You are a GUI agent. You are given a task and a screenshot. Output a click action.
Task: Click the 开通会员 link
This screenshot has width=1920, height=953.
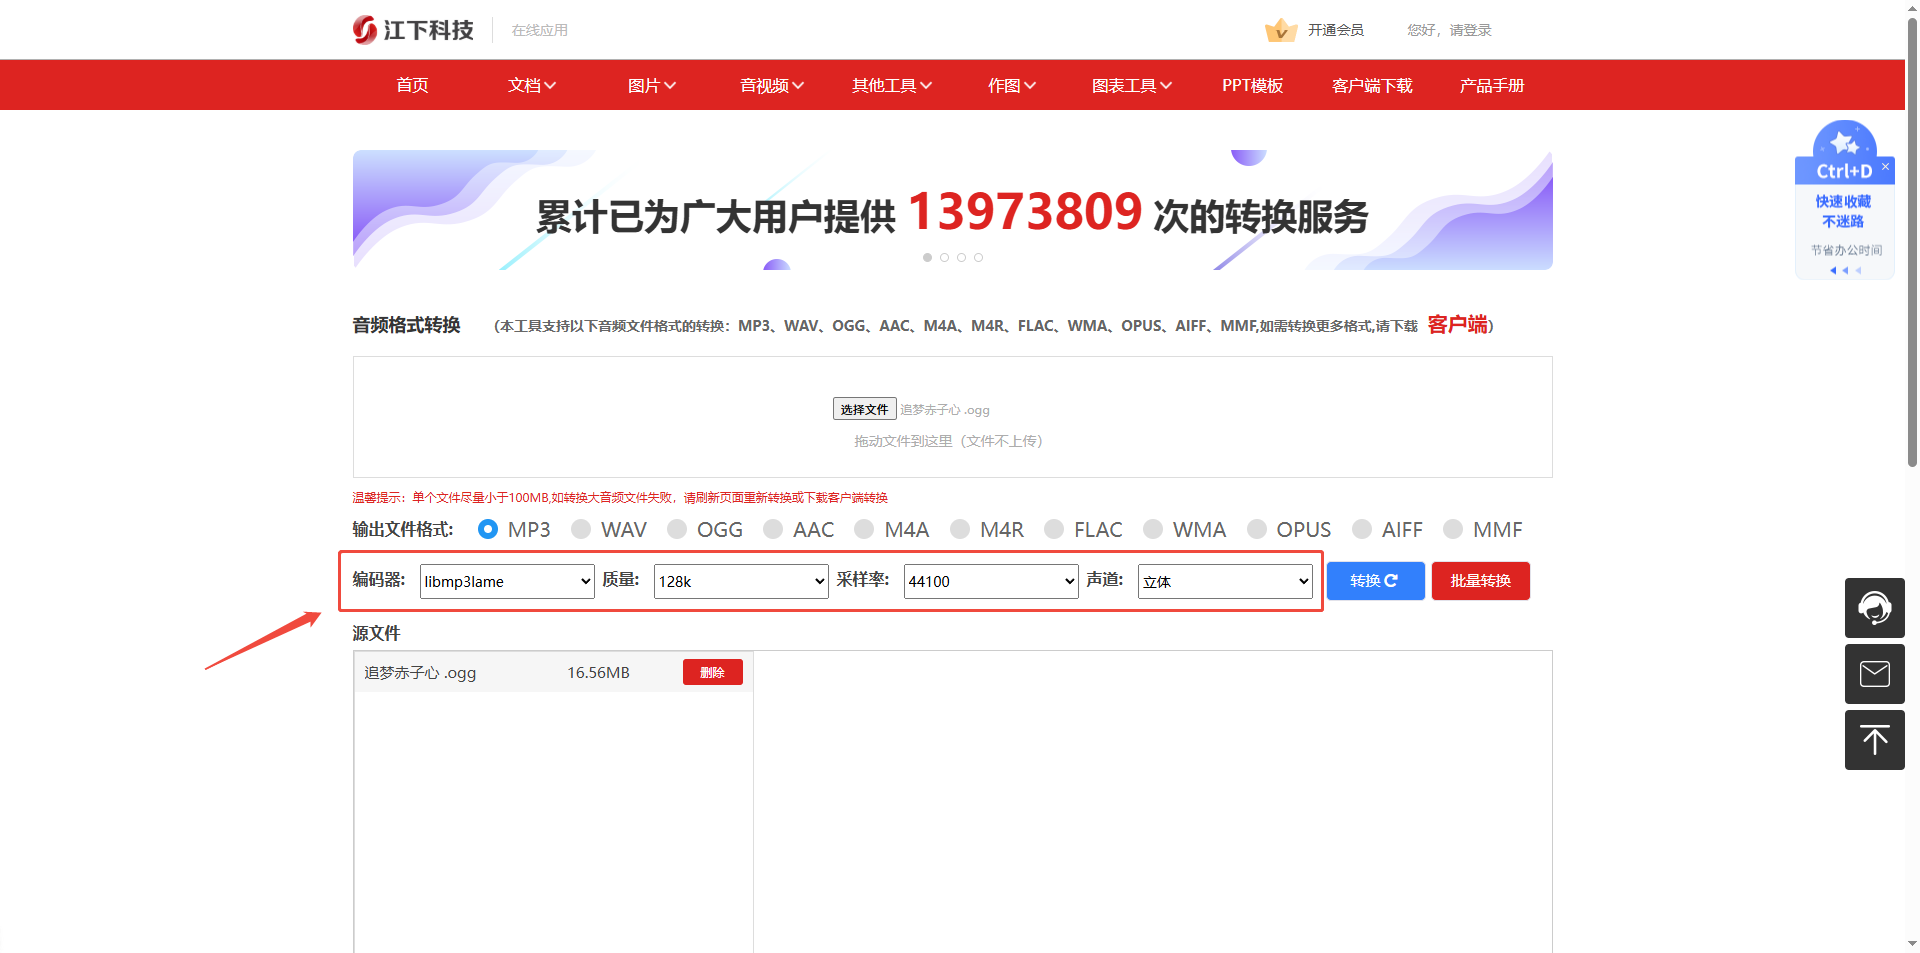pyautogui.click(x=1336, y=30)
